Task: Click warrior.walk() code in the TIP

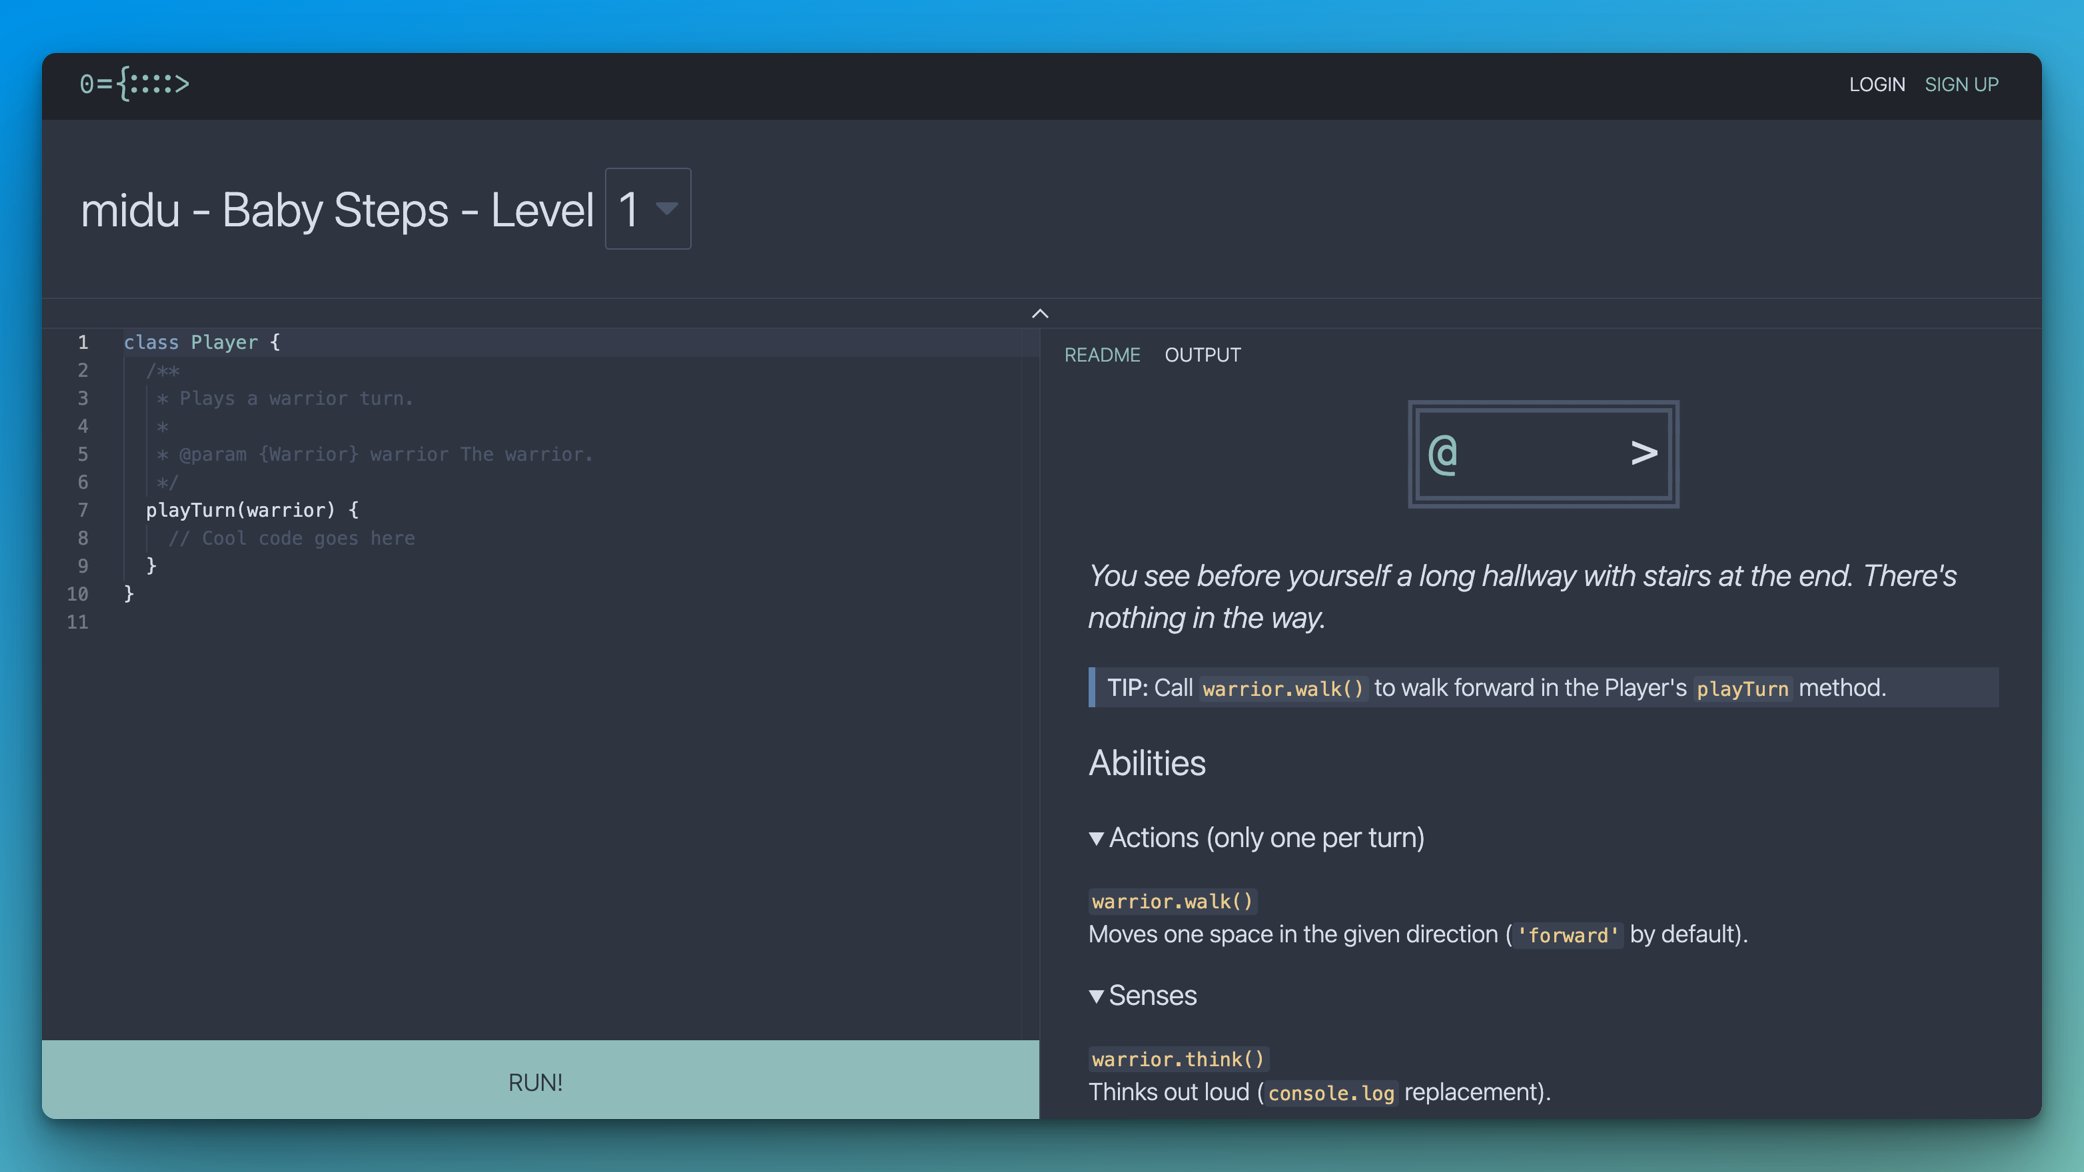Action: pyautogui.click(x=1282, y=689)
